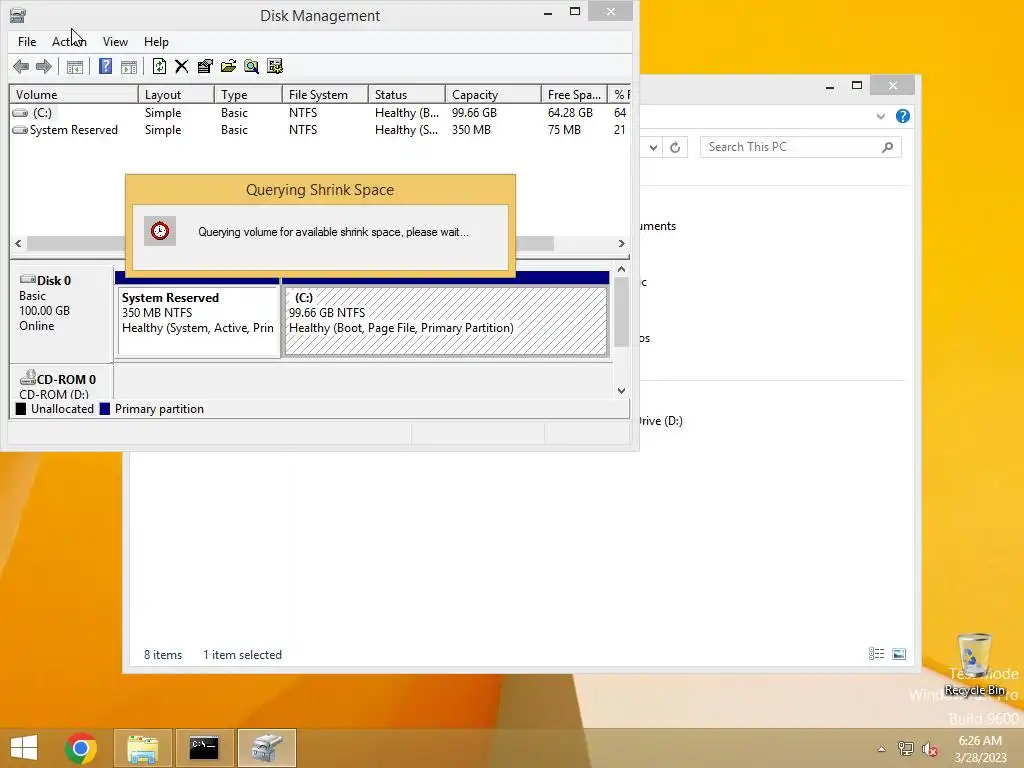Click up arrow of disk pane scrollbar
This screenshot has height=768, width=1024.
[x=622, y=269]
